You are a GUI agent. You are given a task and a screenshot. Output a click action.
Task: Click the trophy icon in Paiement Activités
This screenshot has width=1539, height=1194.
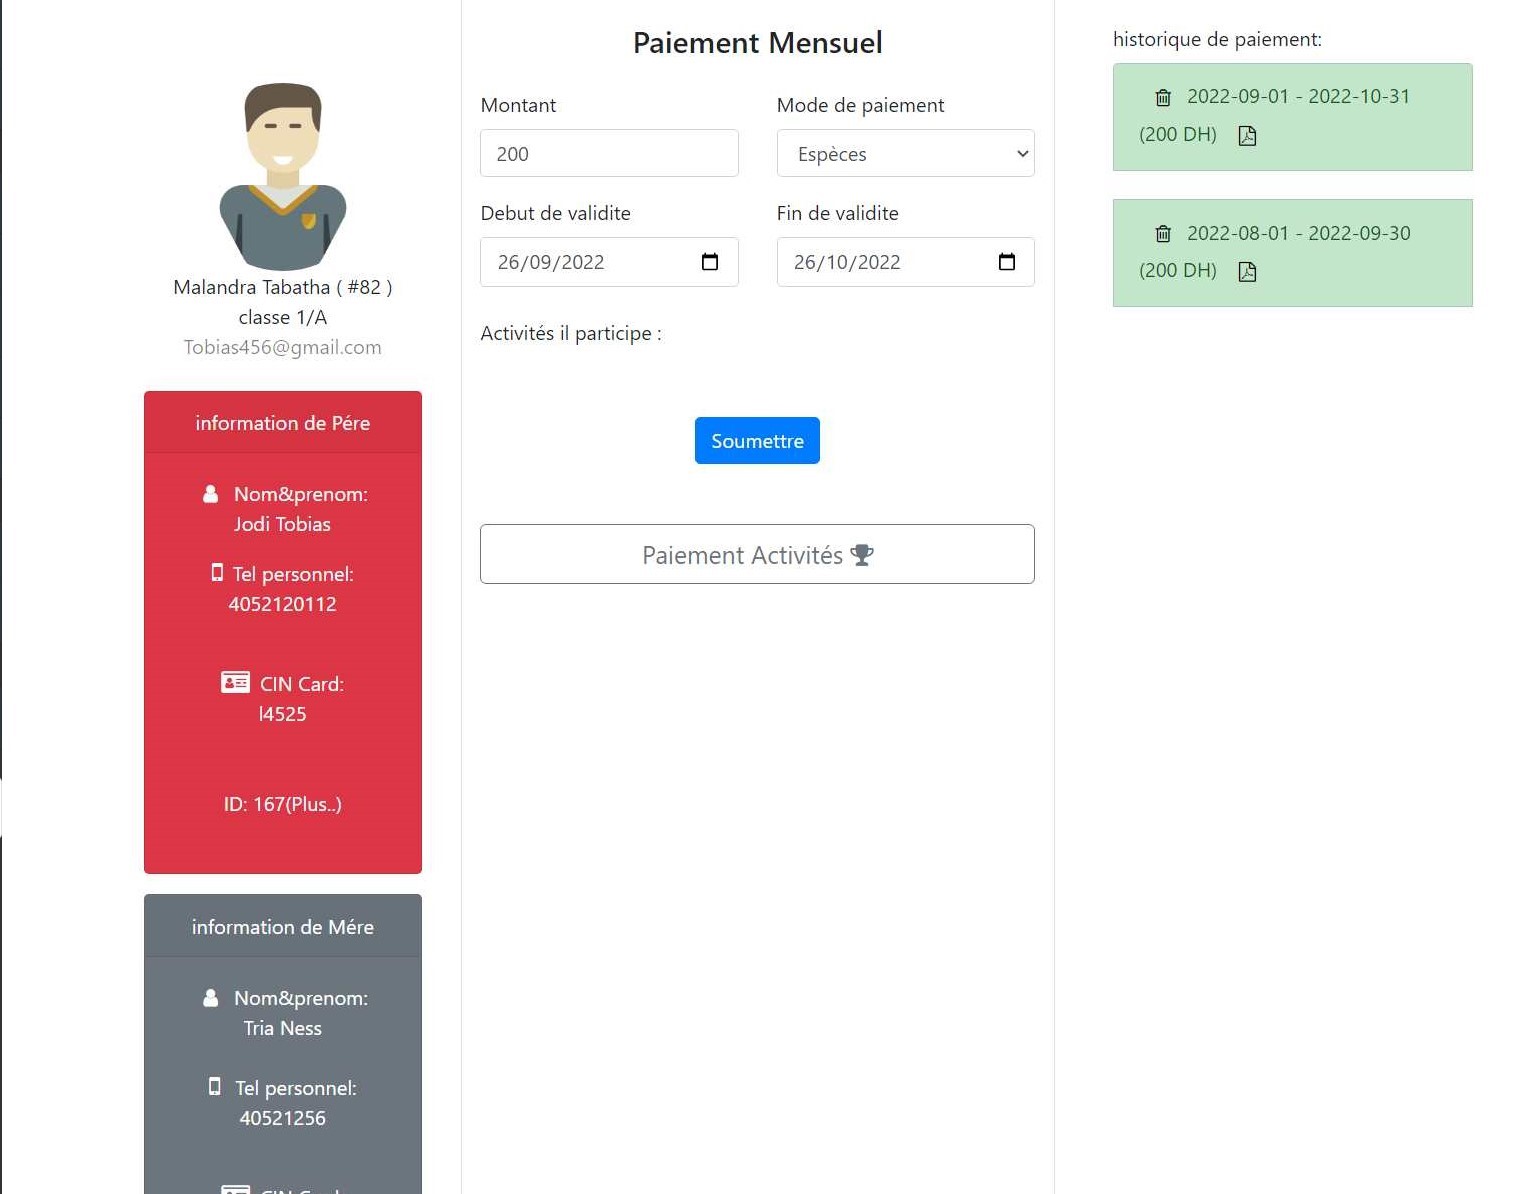(x=862, y=555)
